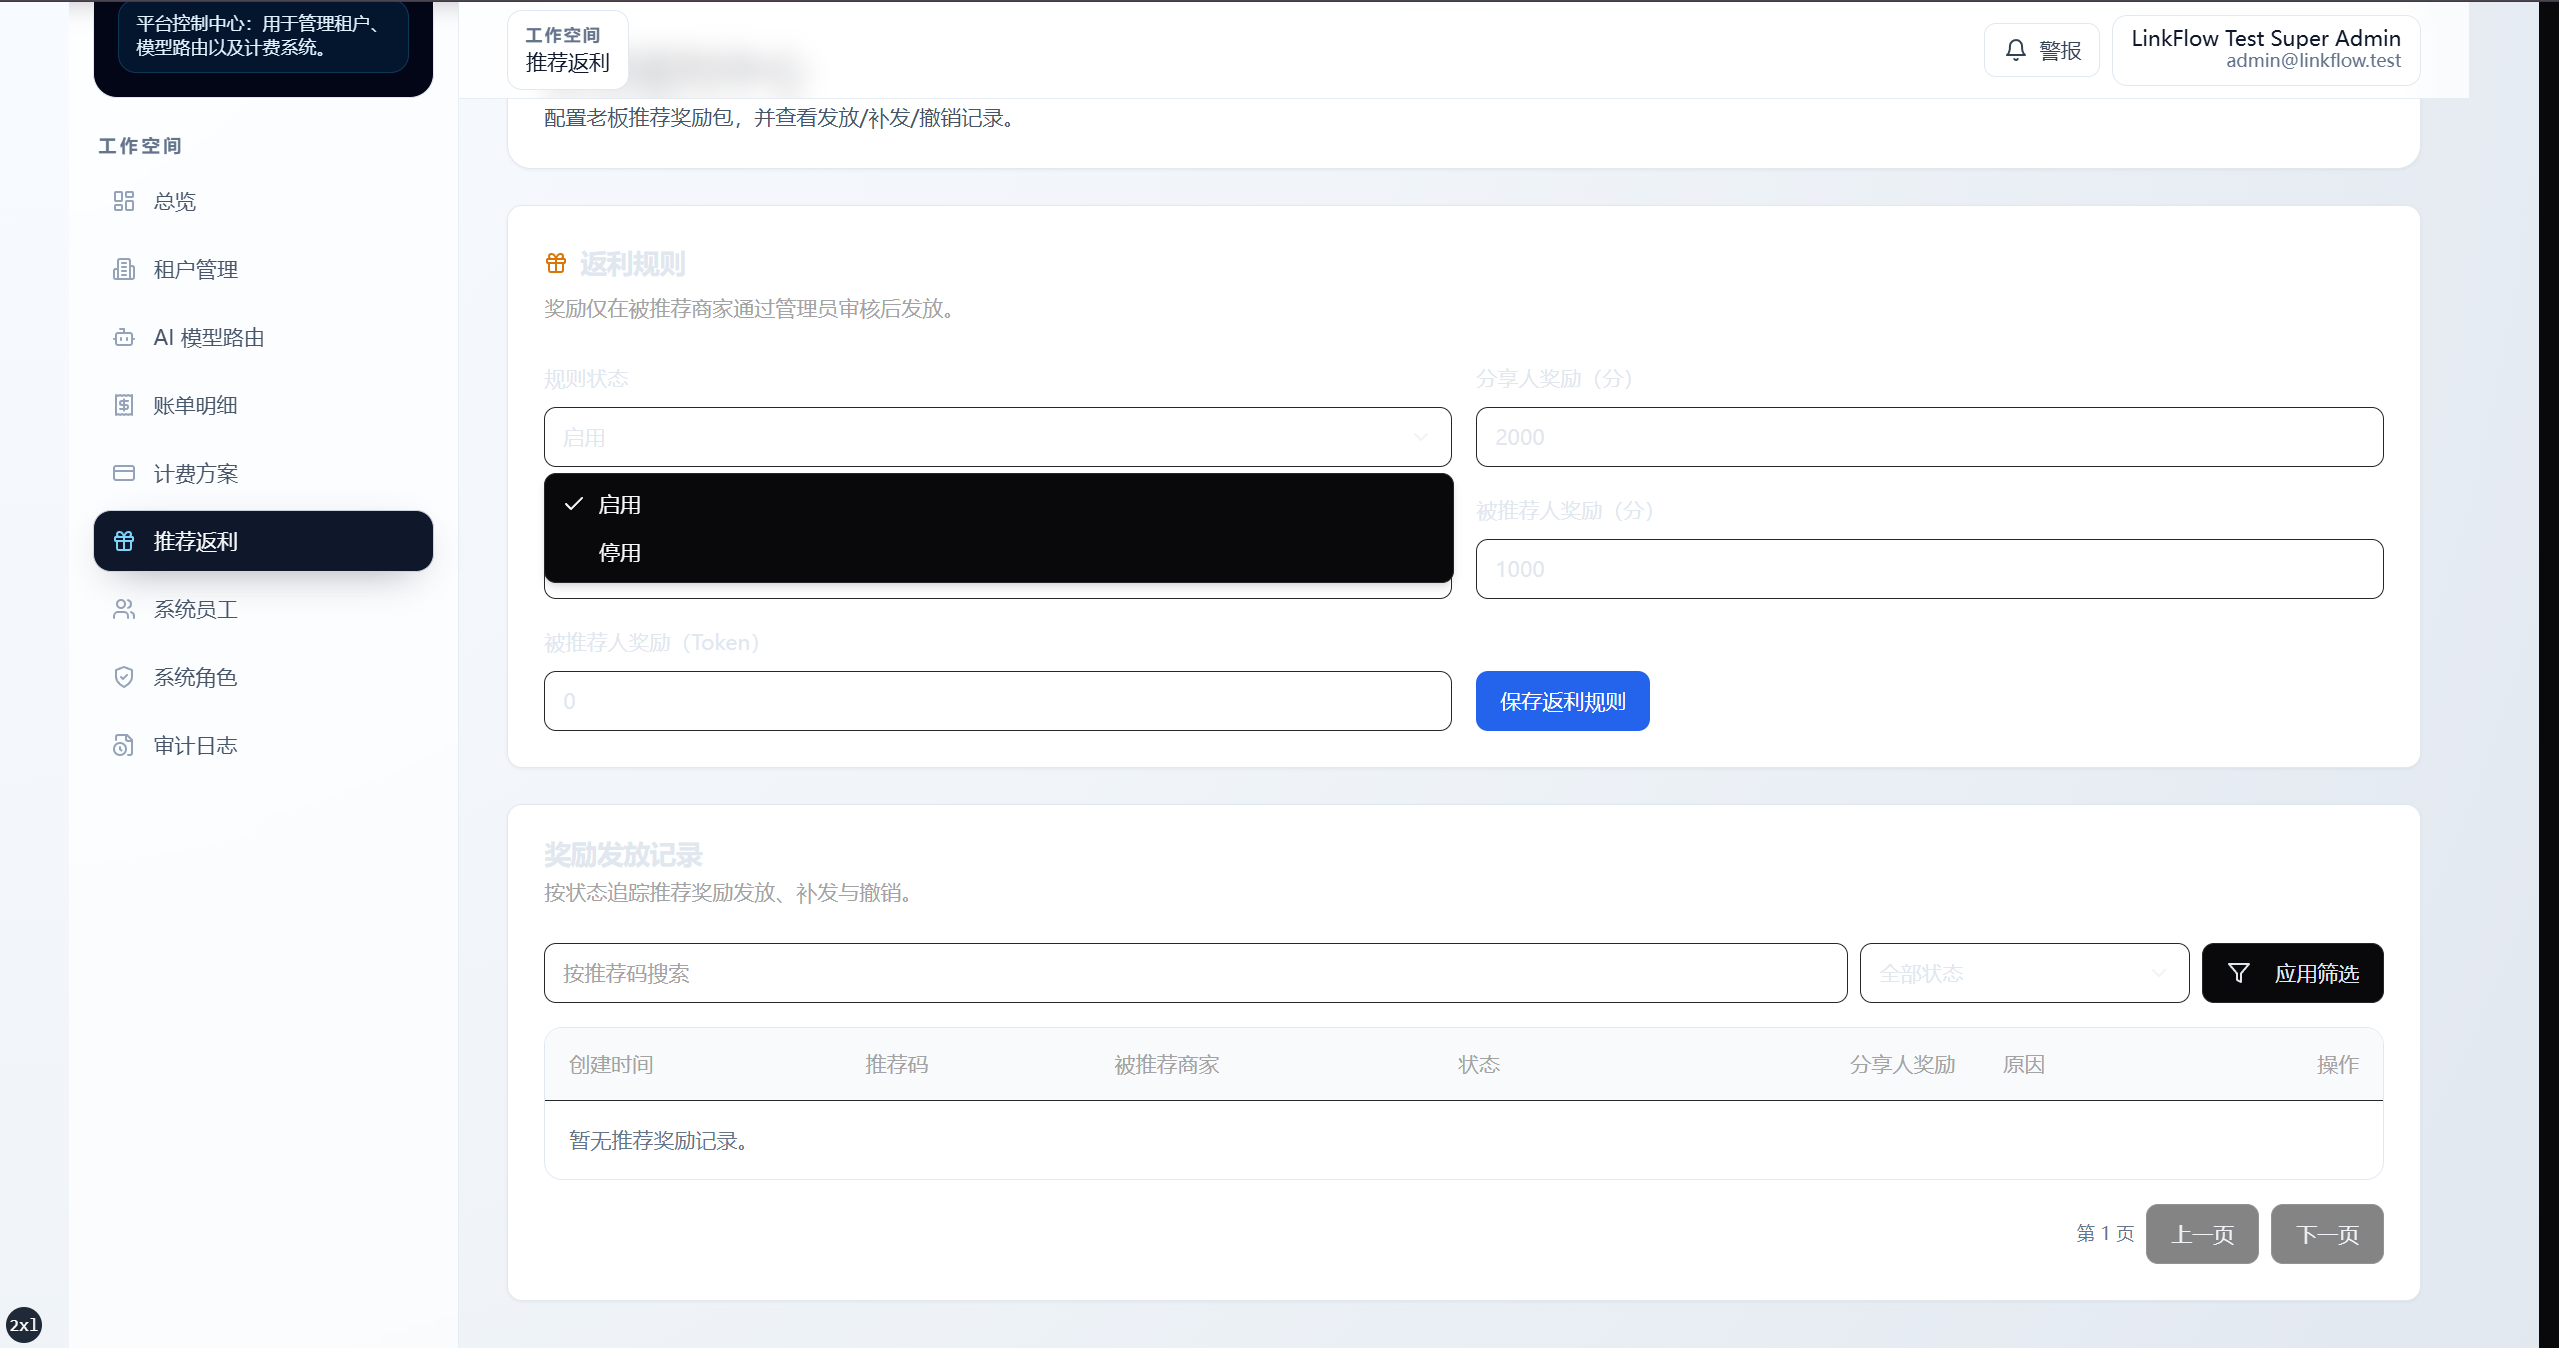Click the 计费方案 card icon

pyautogui.click(x=123, y=474)
